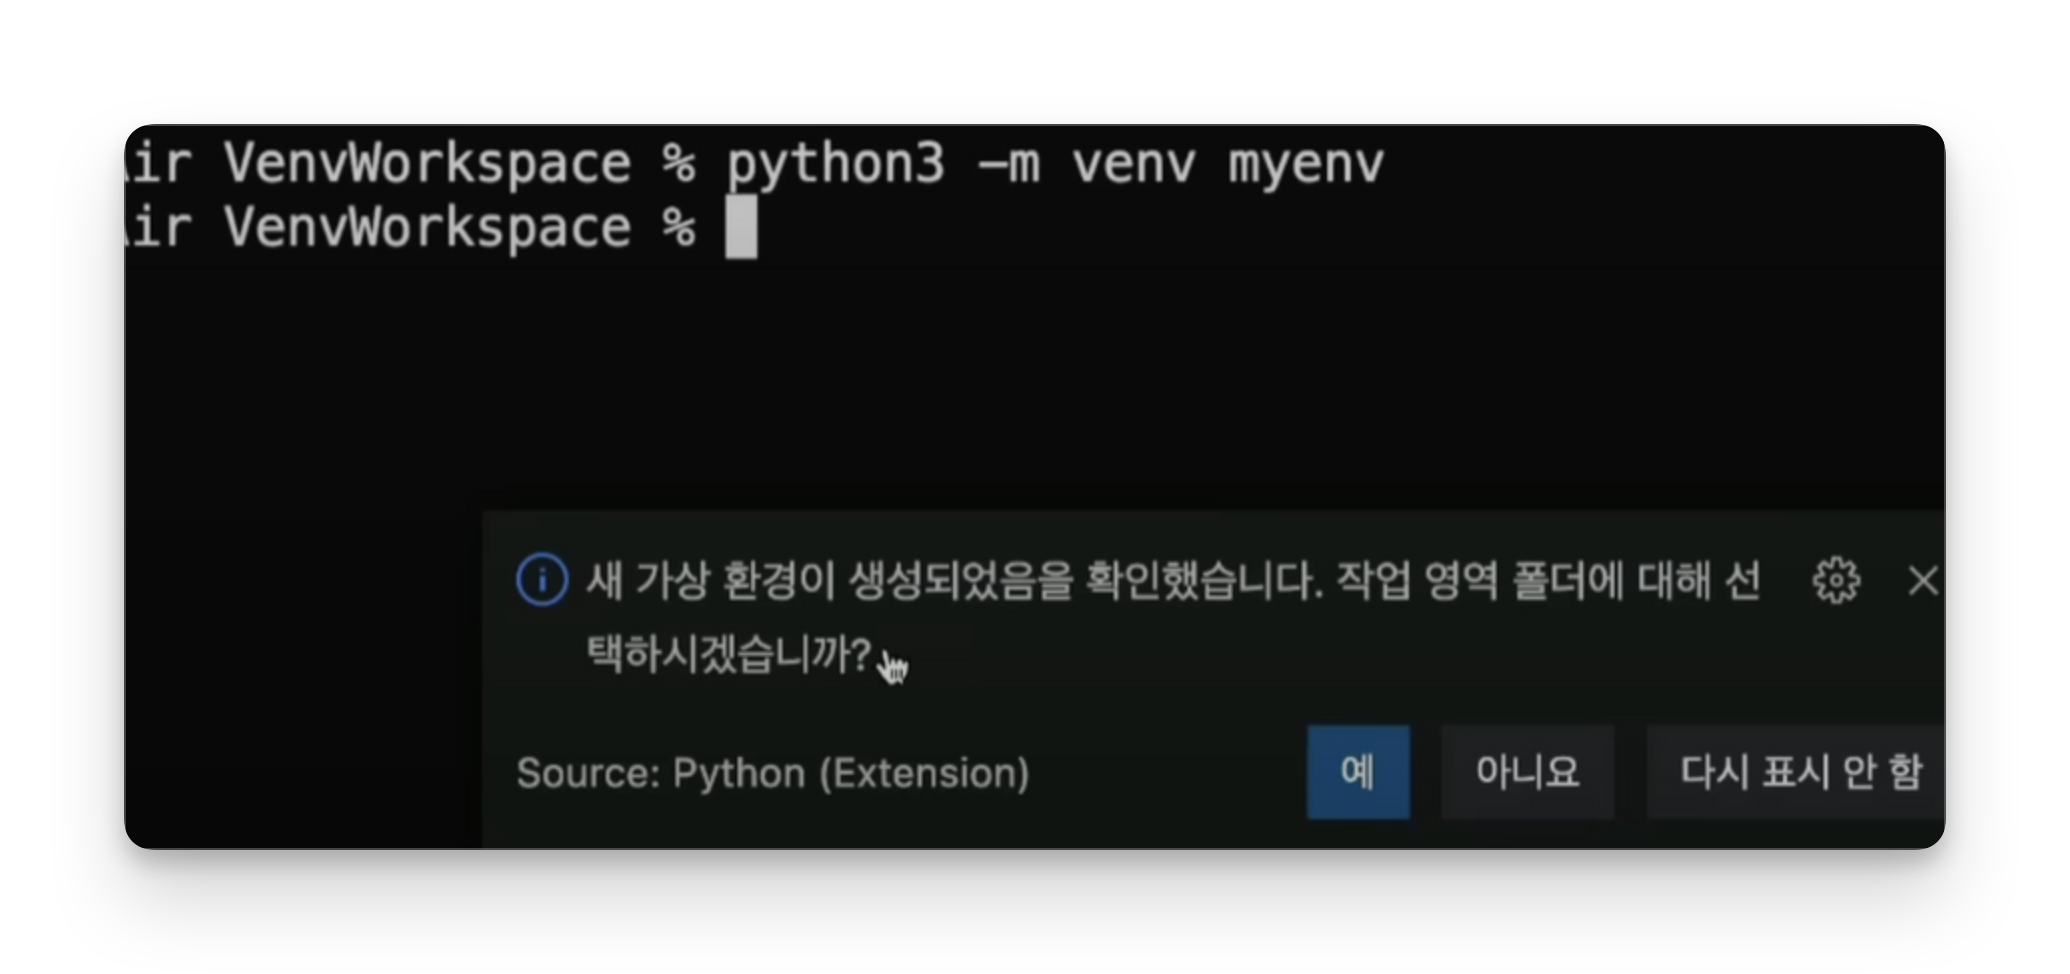Place cursor at the terminal block cursor

[x=741, y=227]
